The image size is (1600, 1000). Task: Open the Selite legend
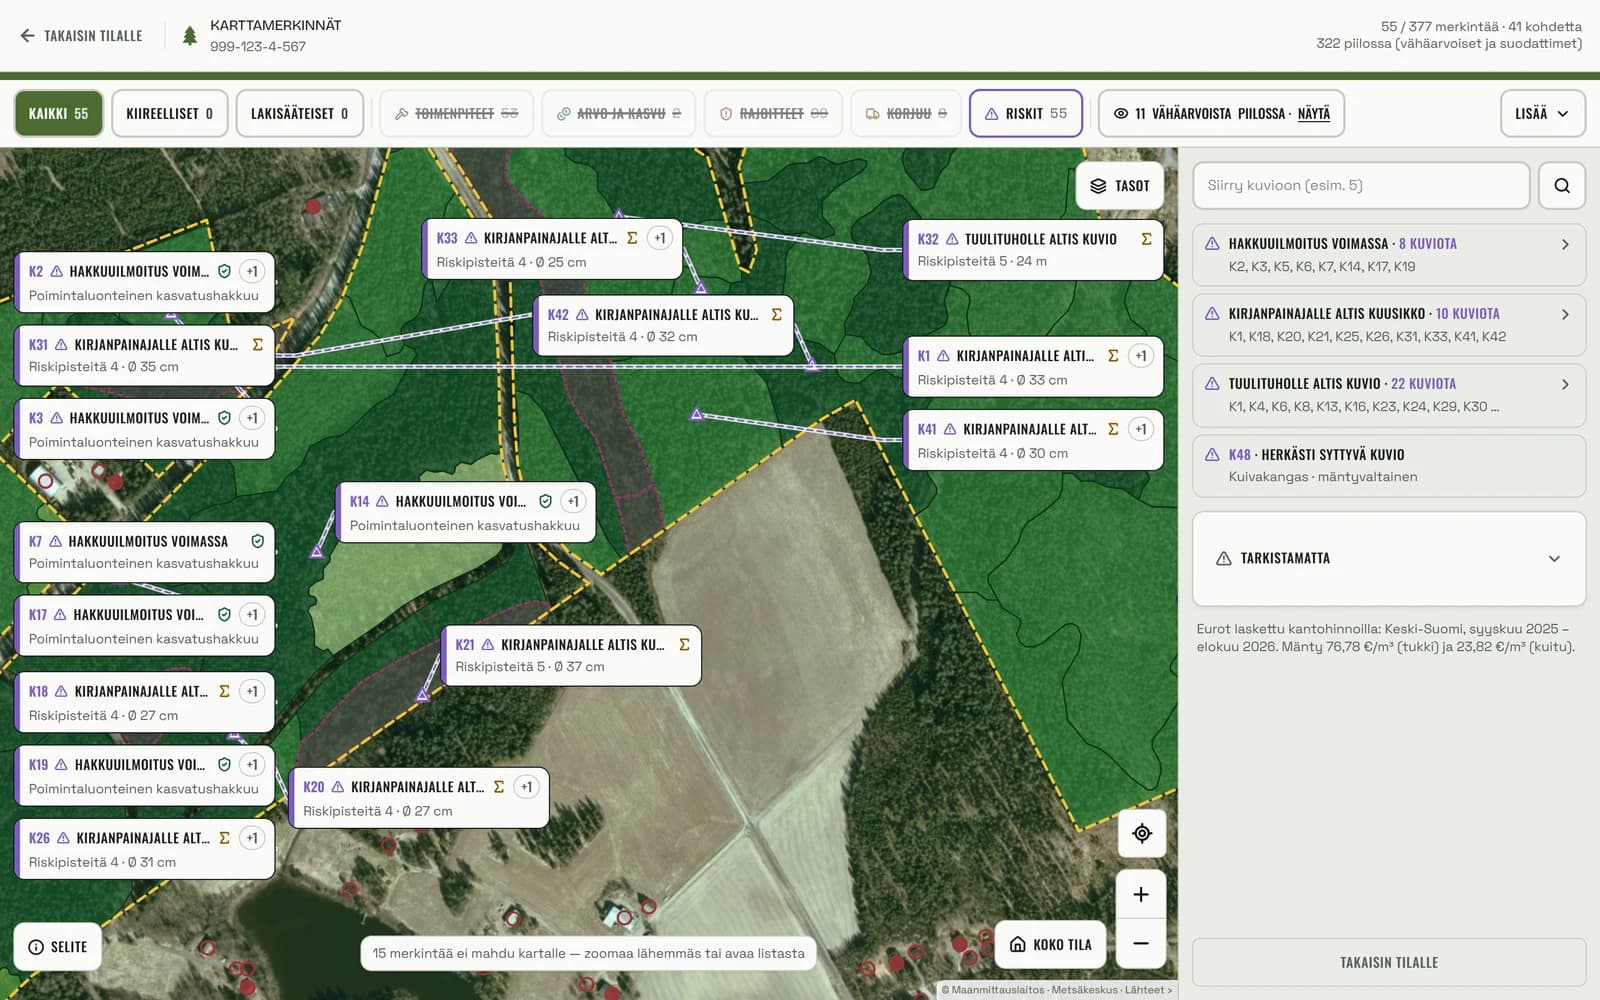(58, 947)
